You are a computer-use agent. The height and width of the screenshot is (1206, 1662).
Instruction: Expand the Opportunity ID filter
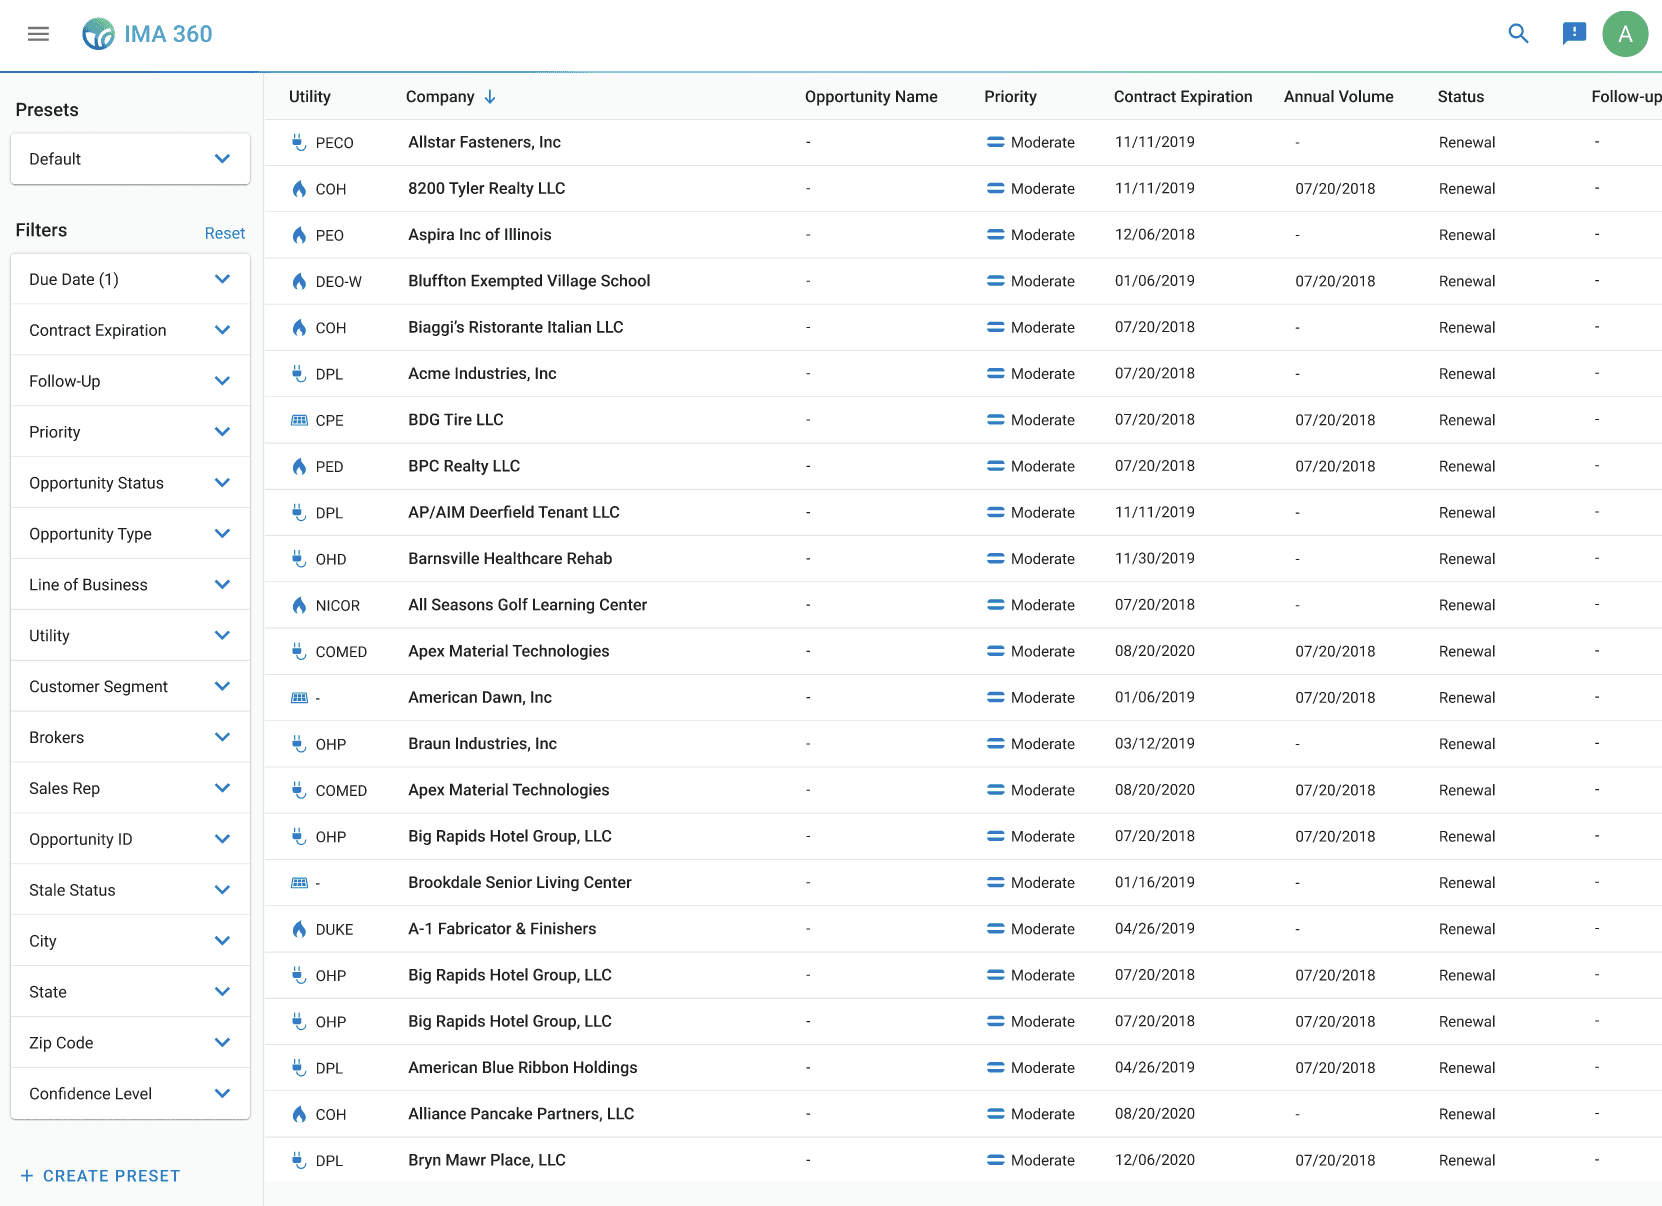tap(130, 840)
